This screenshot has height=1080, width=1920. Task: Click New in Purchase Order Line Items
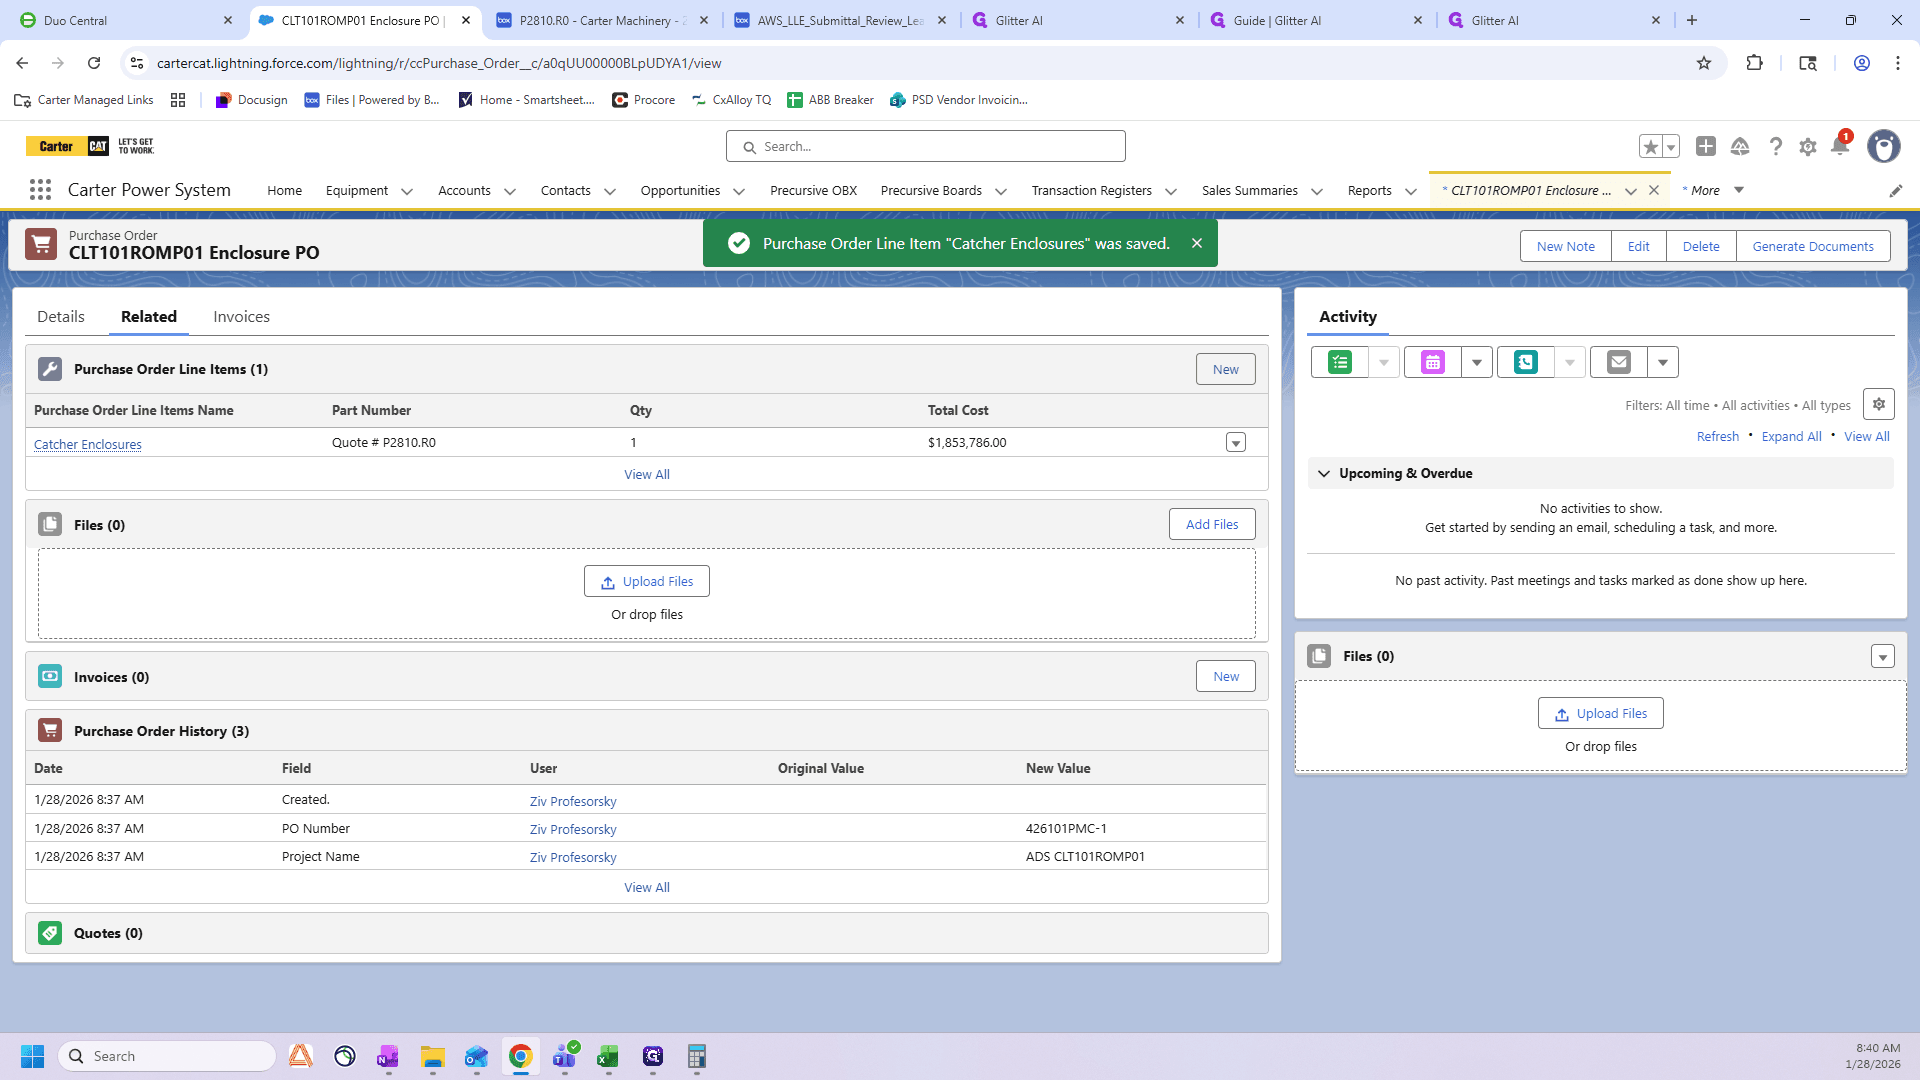1226,369
